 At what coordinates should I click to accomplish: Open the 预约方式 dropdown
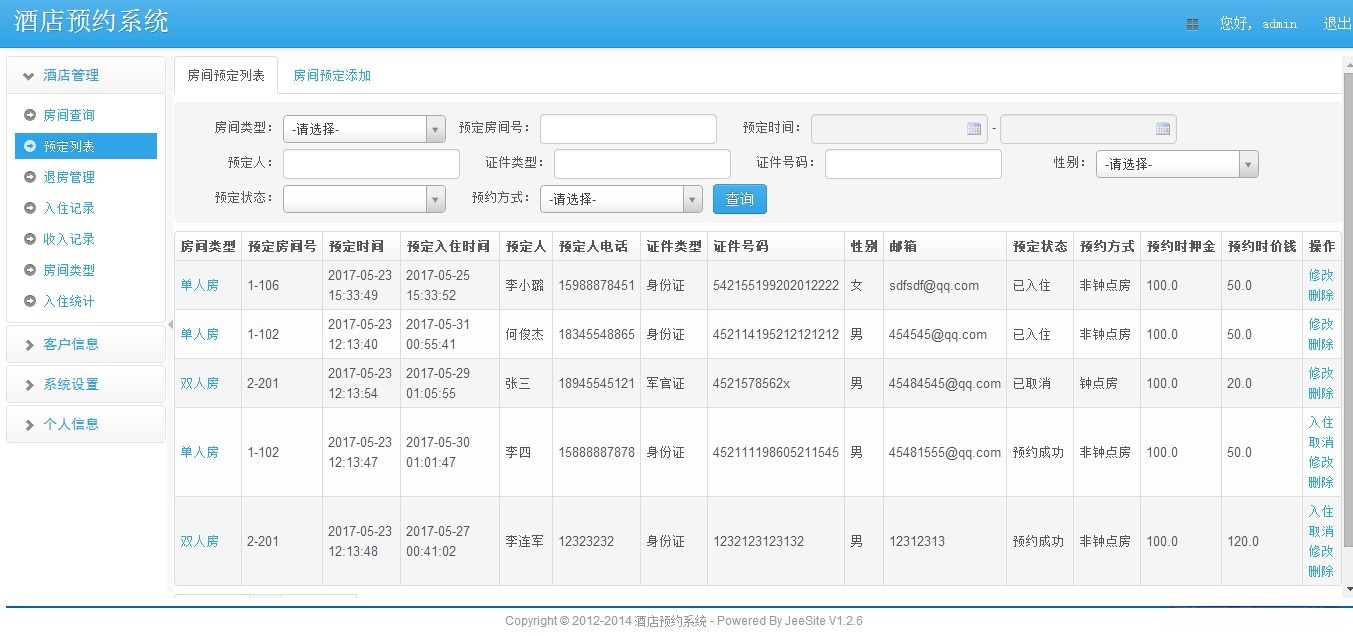point(621,199)
